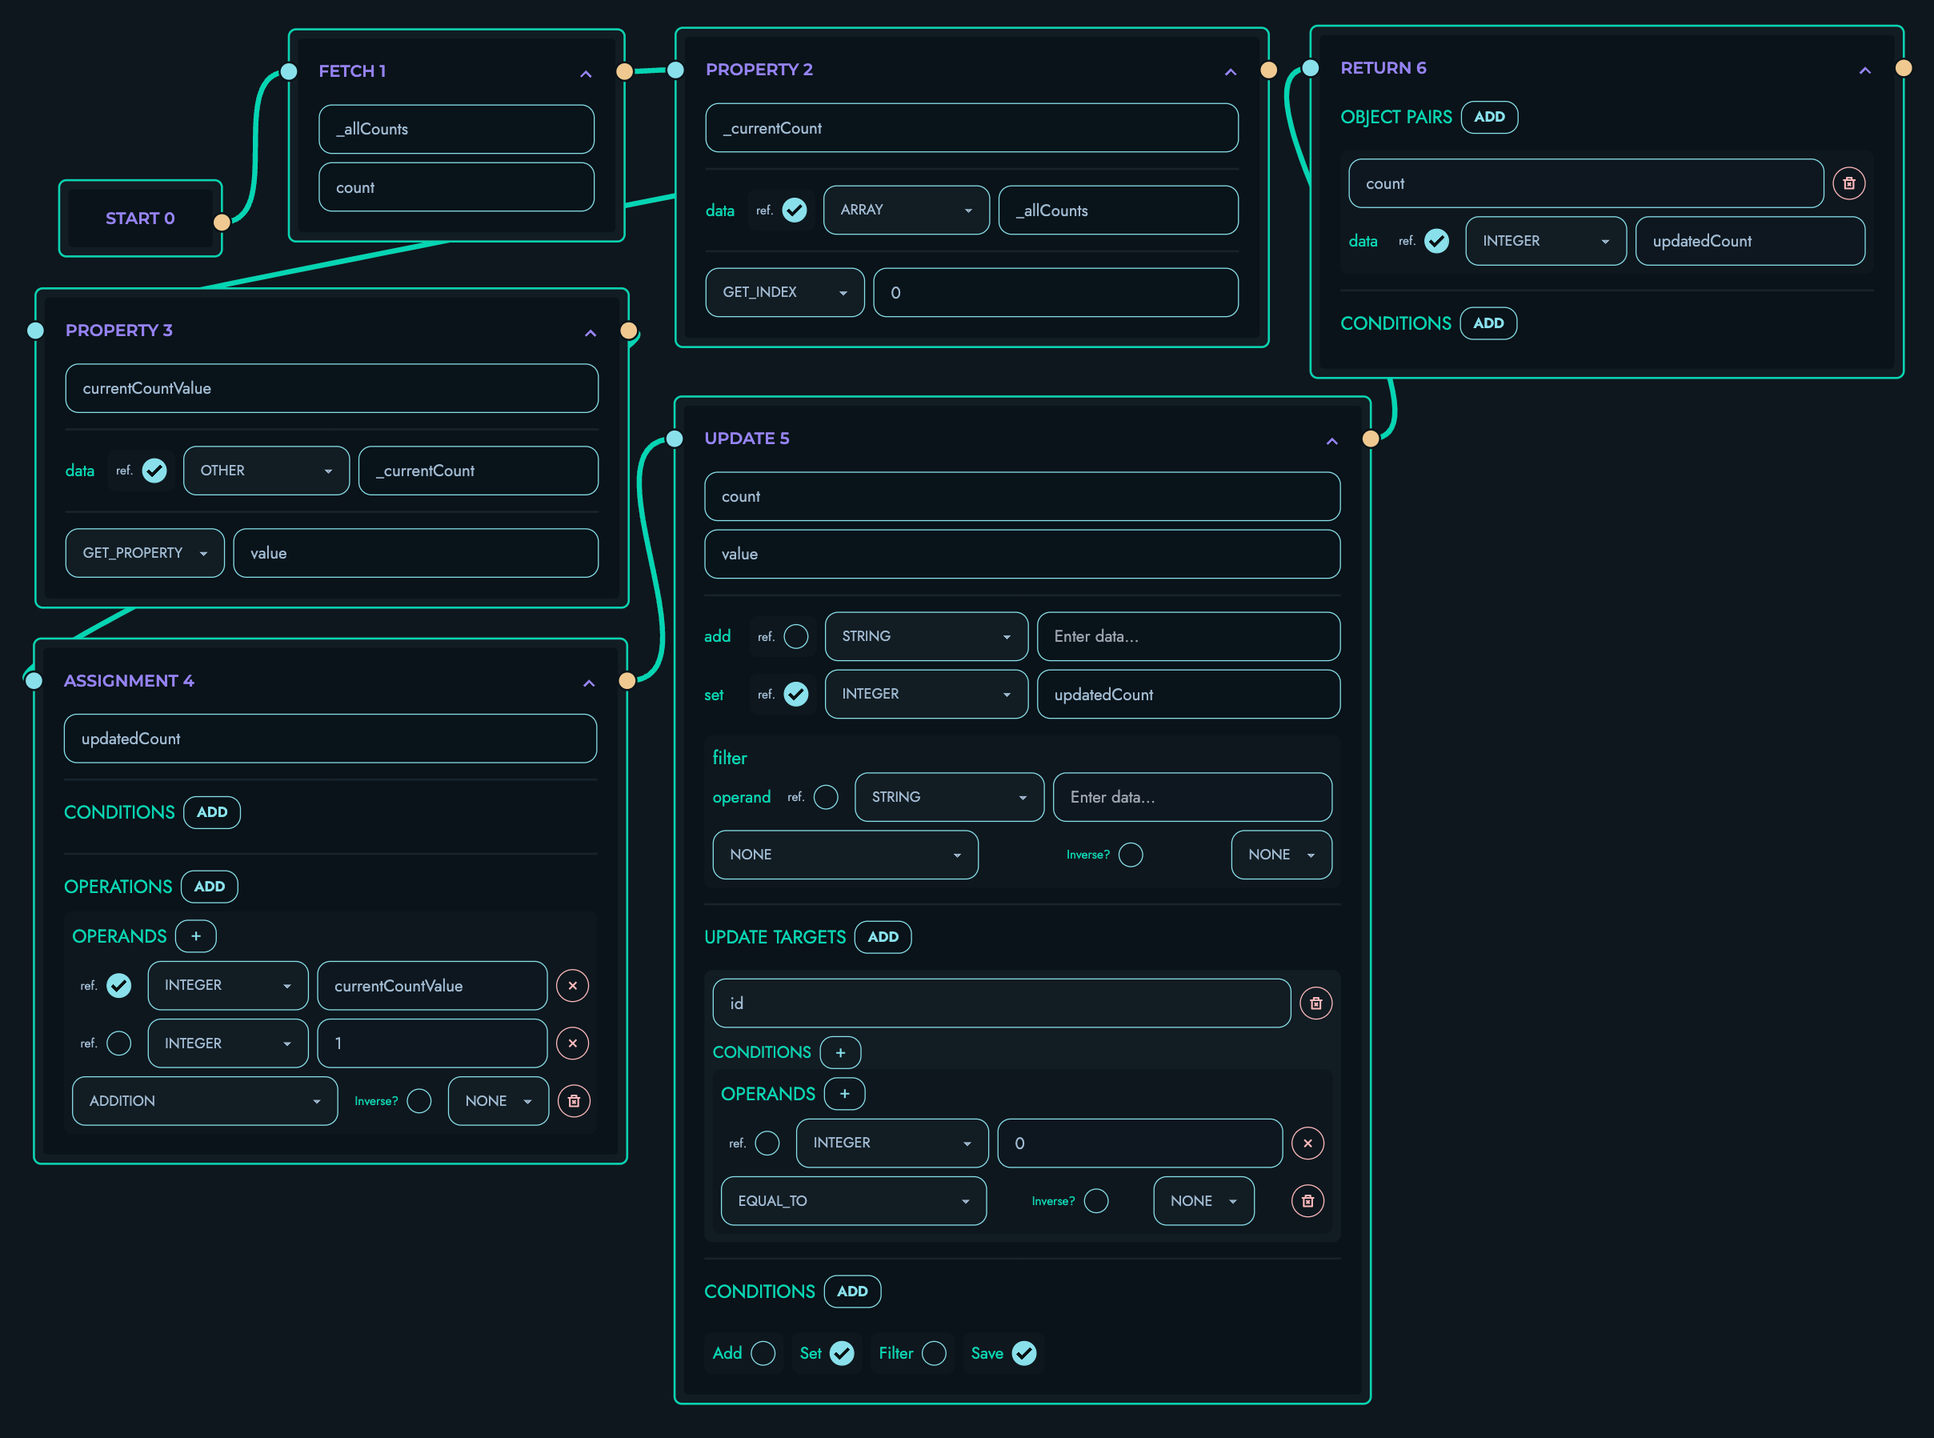Screen dimensions: 1934x1438
Task: Toggle the Set mode option in UPDATE 5
Action: [843, 1353]
